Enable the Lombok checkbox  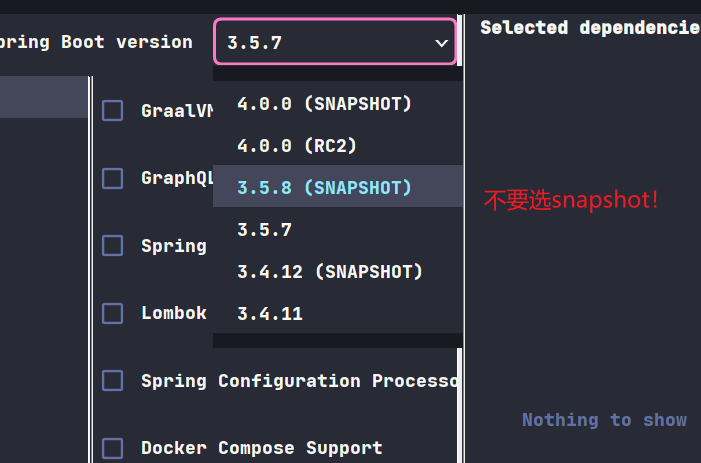pyautogui.click(x=113, y=313)
